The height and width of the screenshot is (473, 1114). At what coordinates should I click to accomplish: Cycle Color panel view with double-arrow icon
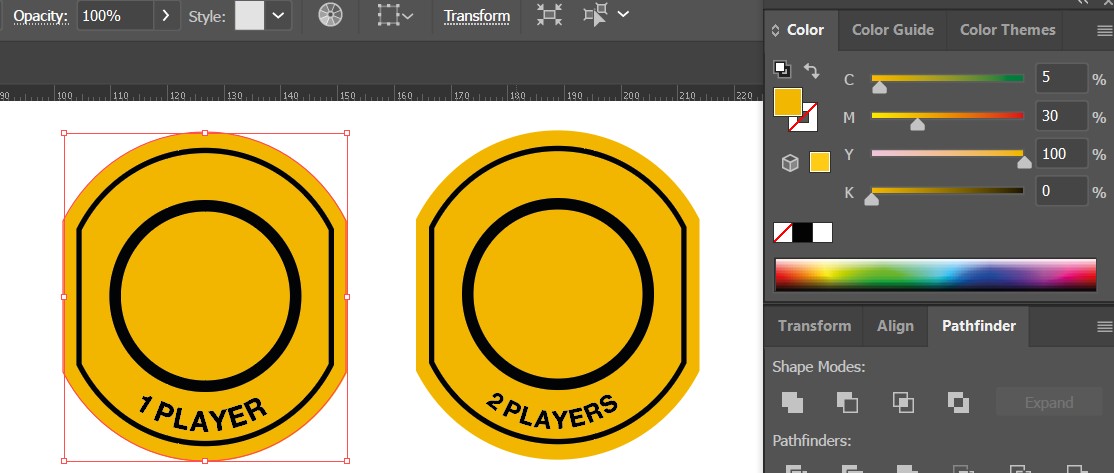tap(775, 30)
